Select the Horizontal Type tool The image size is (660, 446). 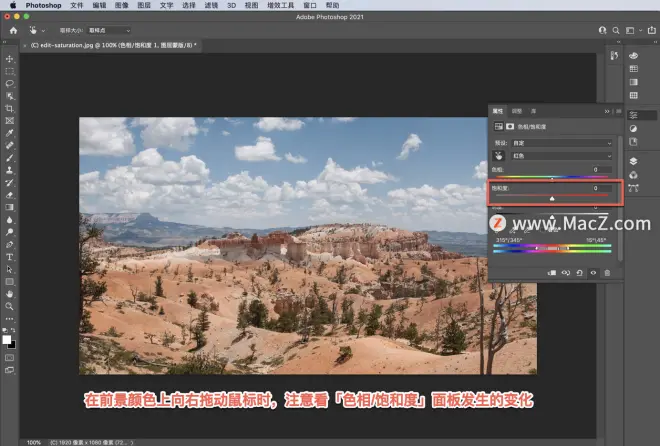[9, 257]
